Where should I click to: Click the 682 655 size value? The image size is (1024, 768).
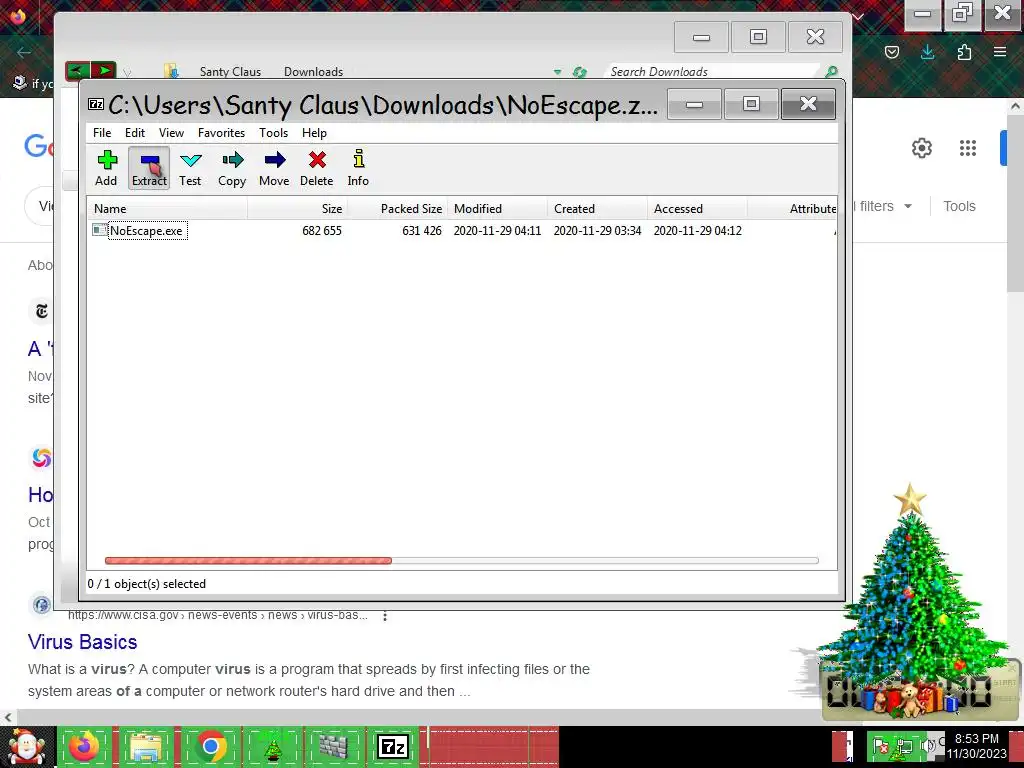click(321, 231)
